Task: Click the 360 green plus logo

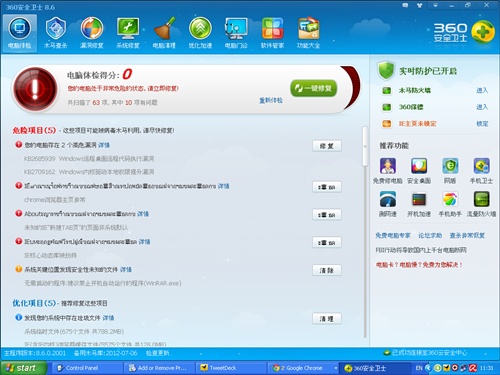Action: 483,32
